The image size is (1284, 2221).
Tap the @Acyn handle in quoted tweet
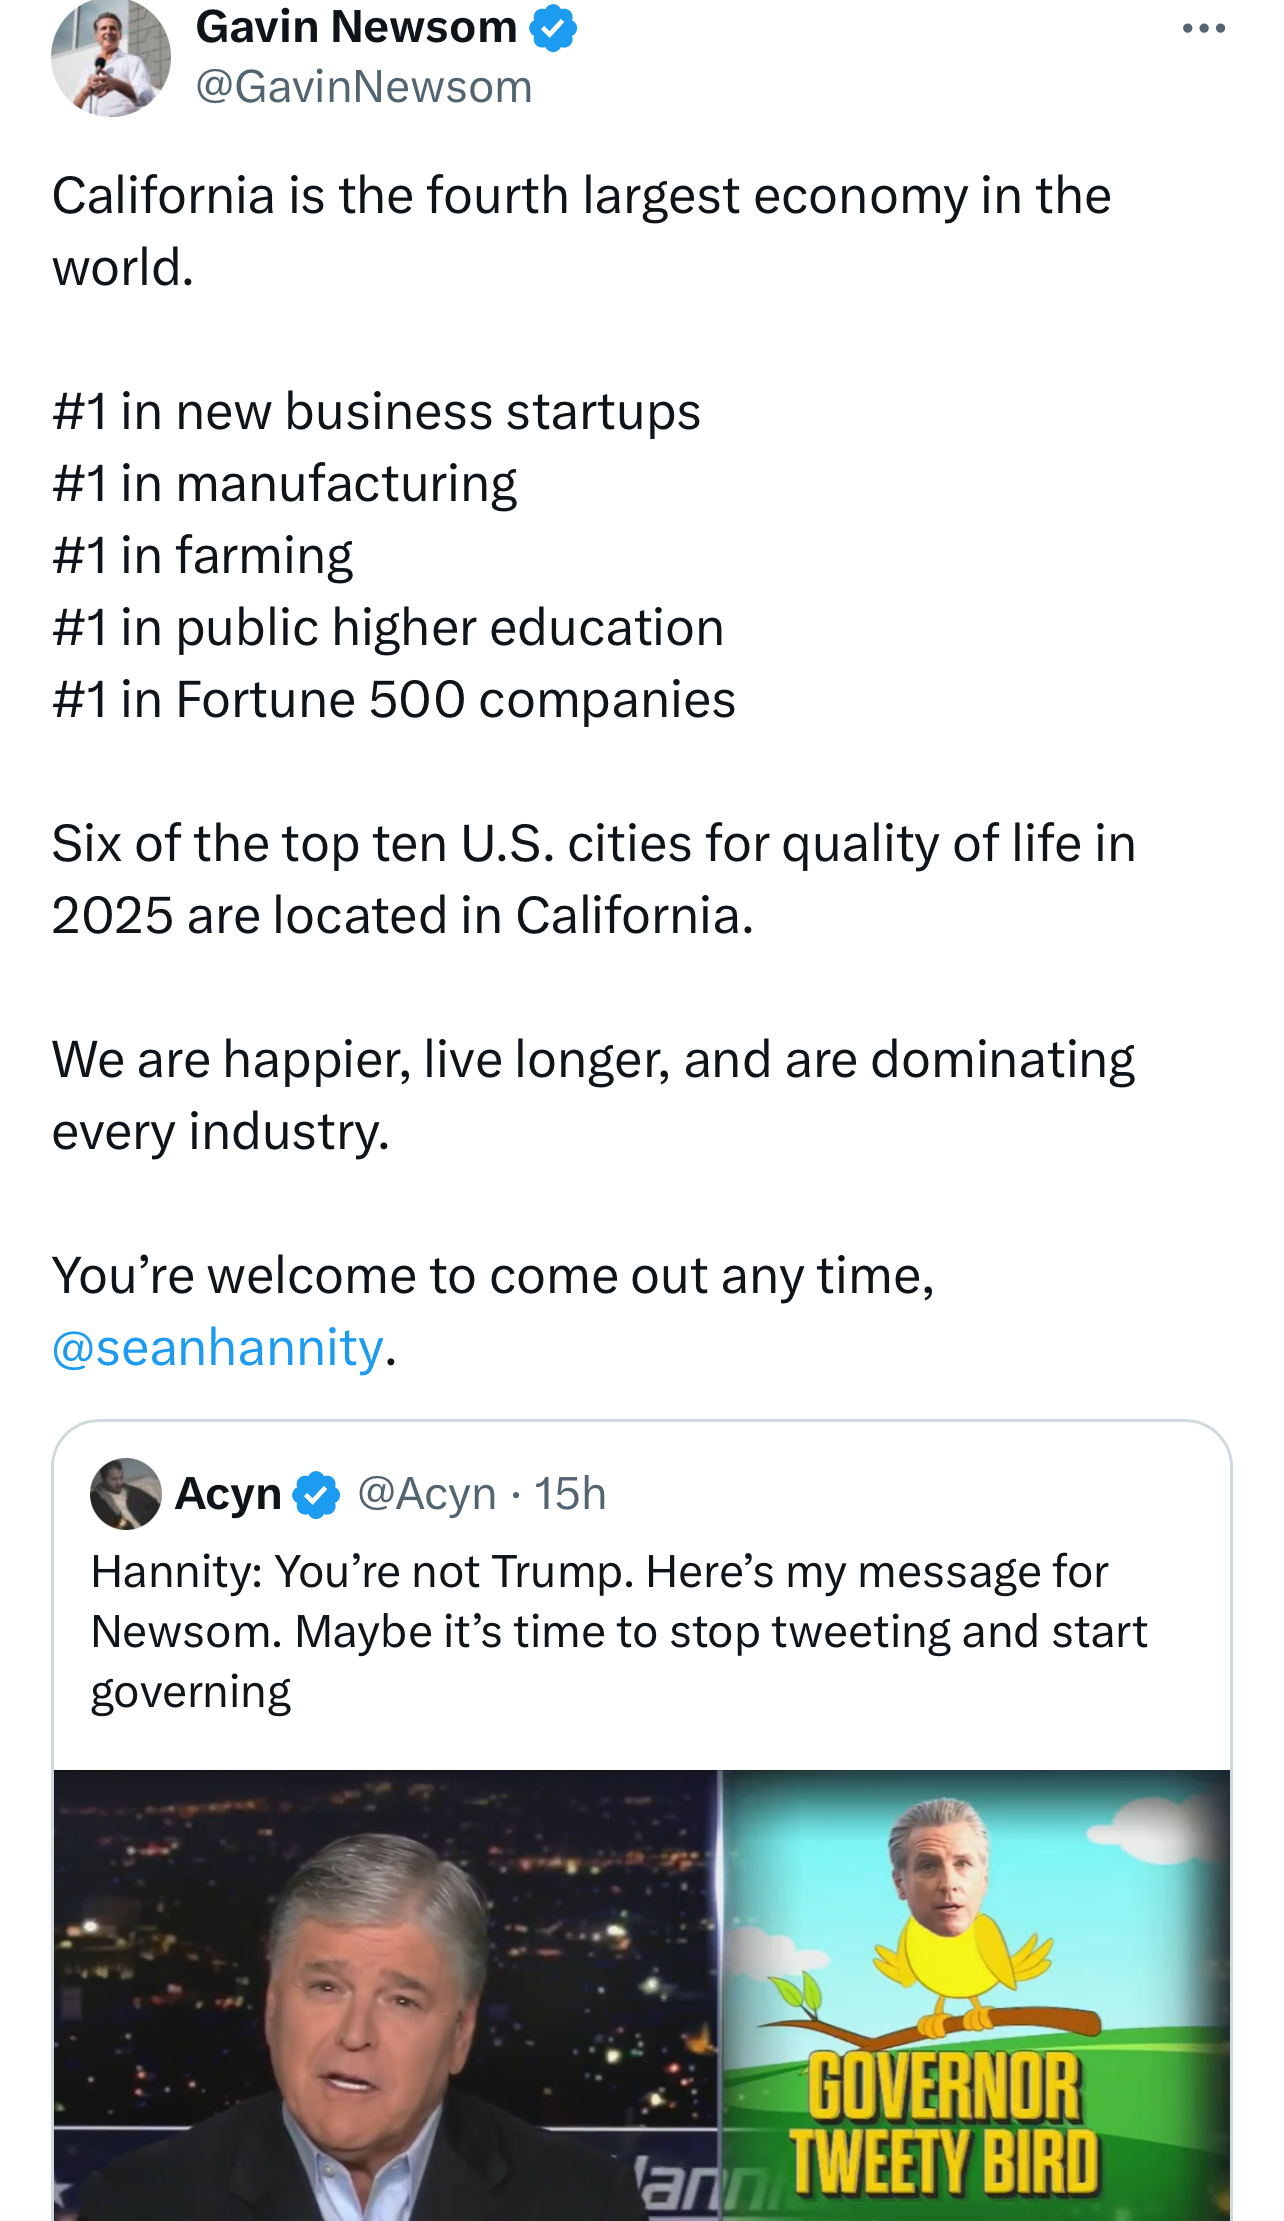(427, 1494)
